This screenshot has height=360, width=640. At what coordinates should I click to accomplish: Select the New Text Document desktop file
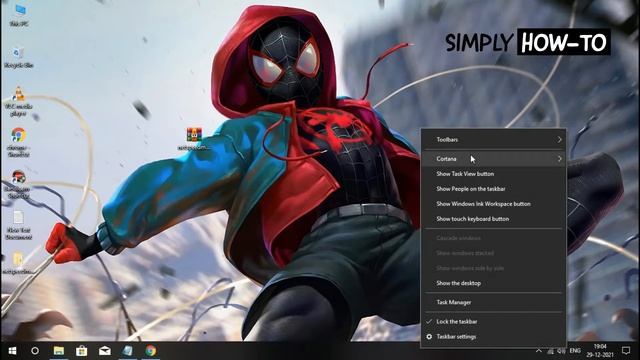point(19,225)
